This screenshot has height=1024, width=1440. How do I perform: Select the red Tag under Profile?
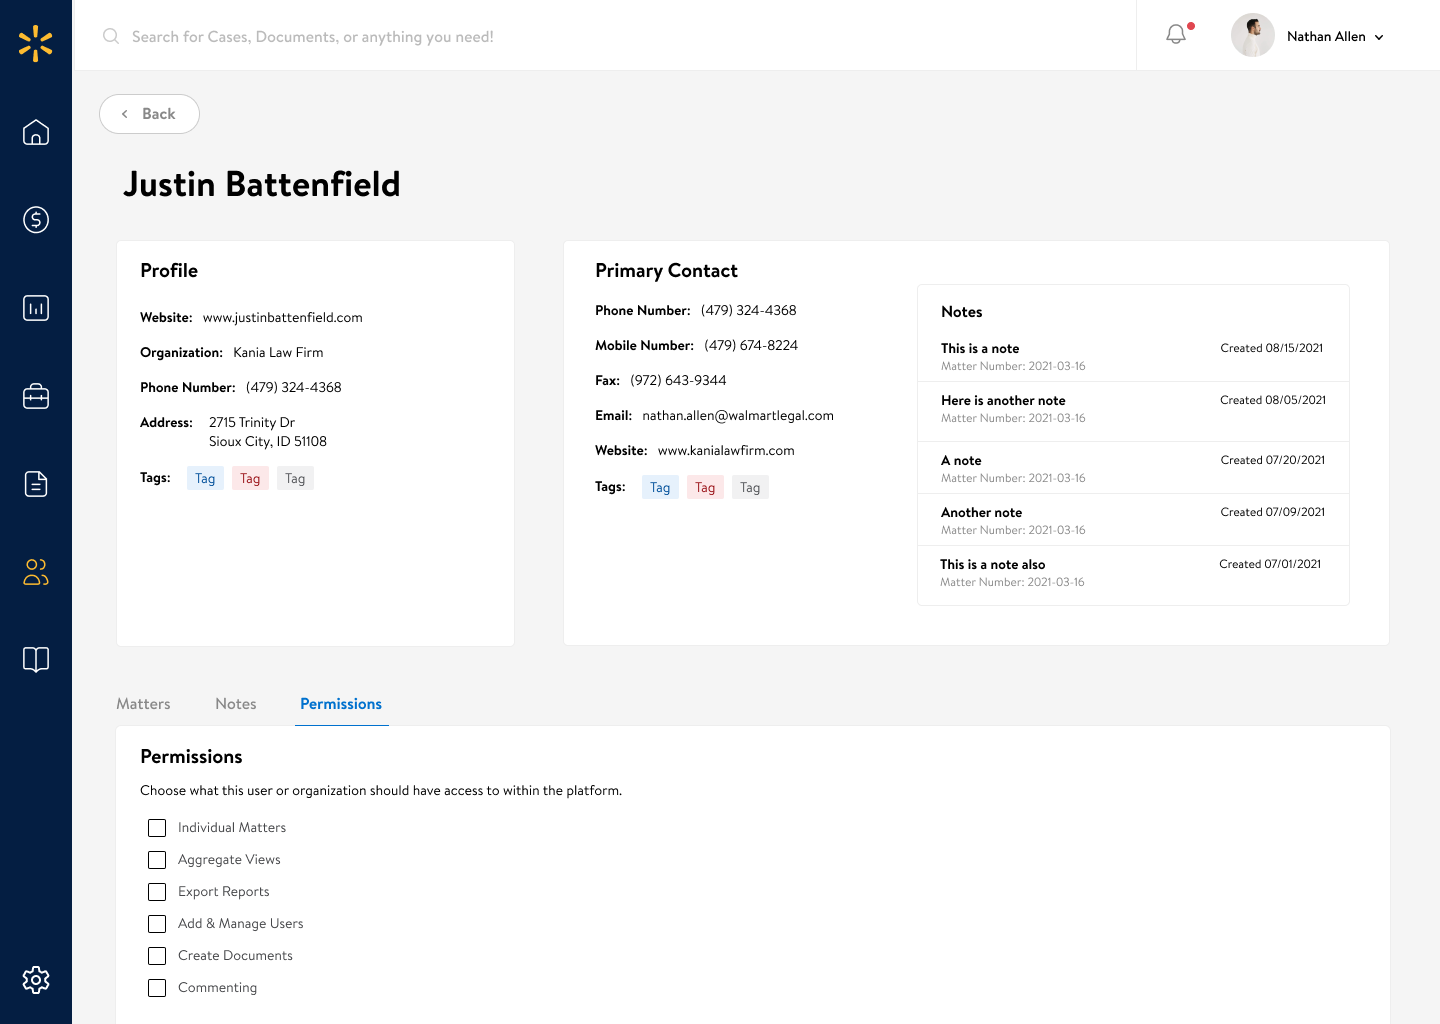tap(250, 478)
